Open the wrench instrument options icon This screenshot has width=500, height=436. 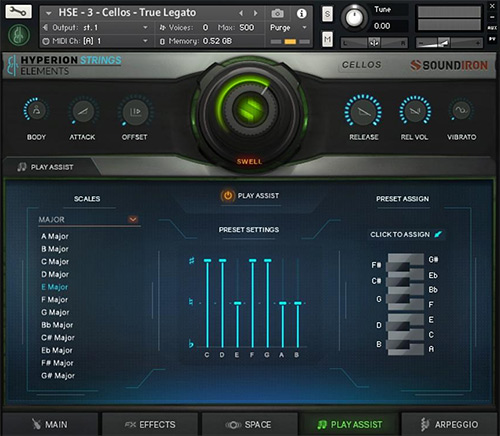[19, 12]
